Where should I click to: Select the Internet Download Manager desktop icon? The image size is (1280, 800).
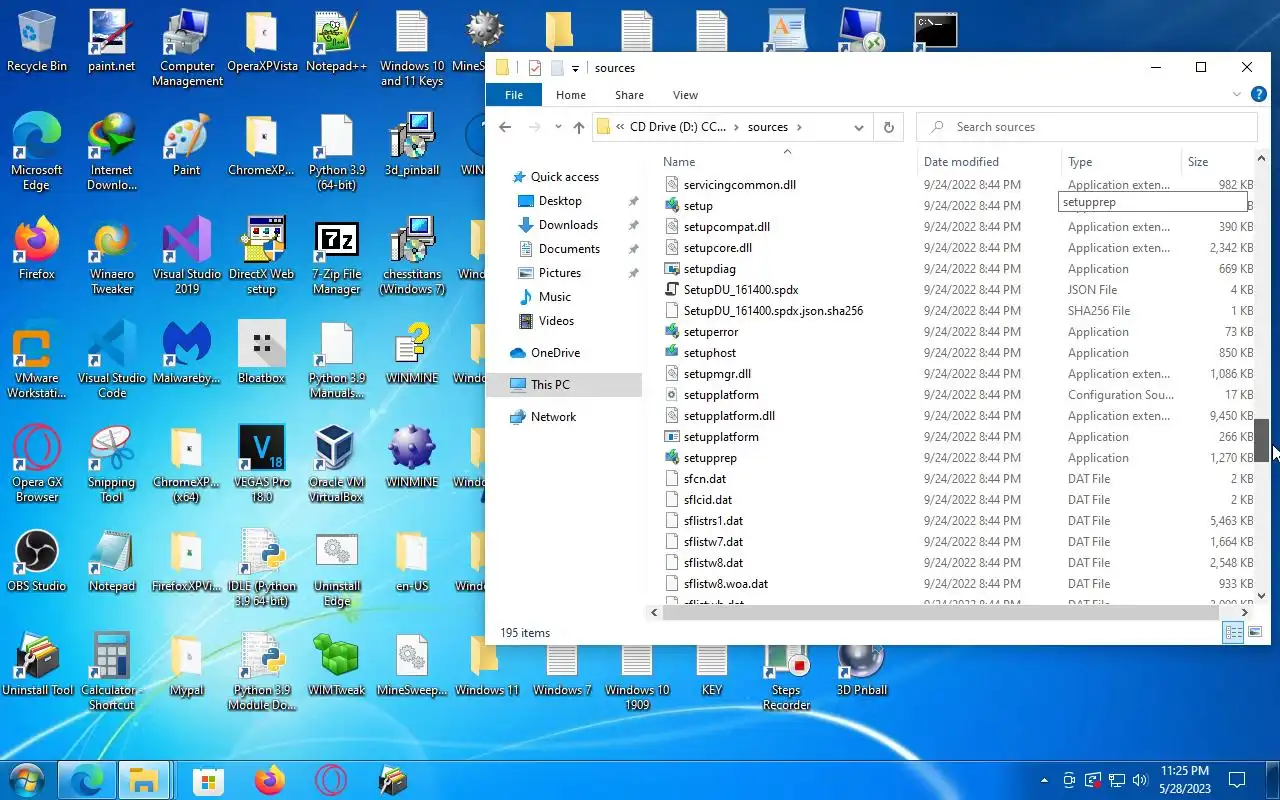click(112, 152)
